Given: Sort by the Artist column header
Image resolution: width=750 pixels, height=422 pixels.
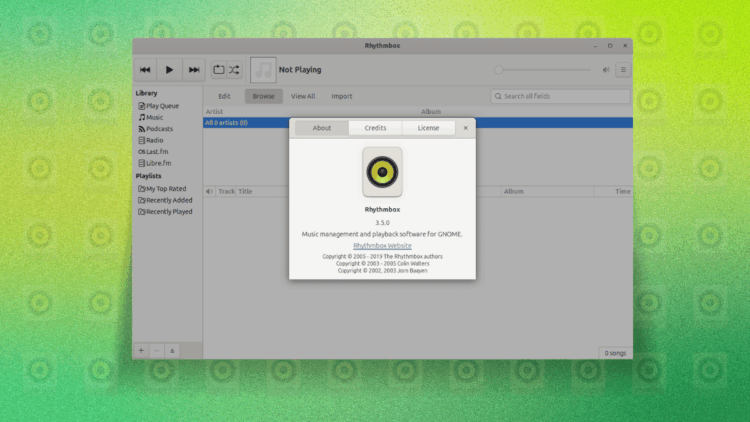Looking at the screenshot, I should click(x=311, y=111).
